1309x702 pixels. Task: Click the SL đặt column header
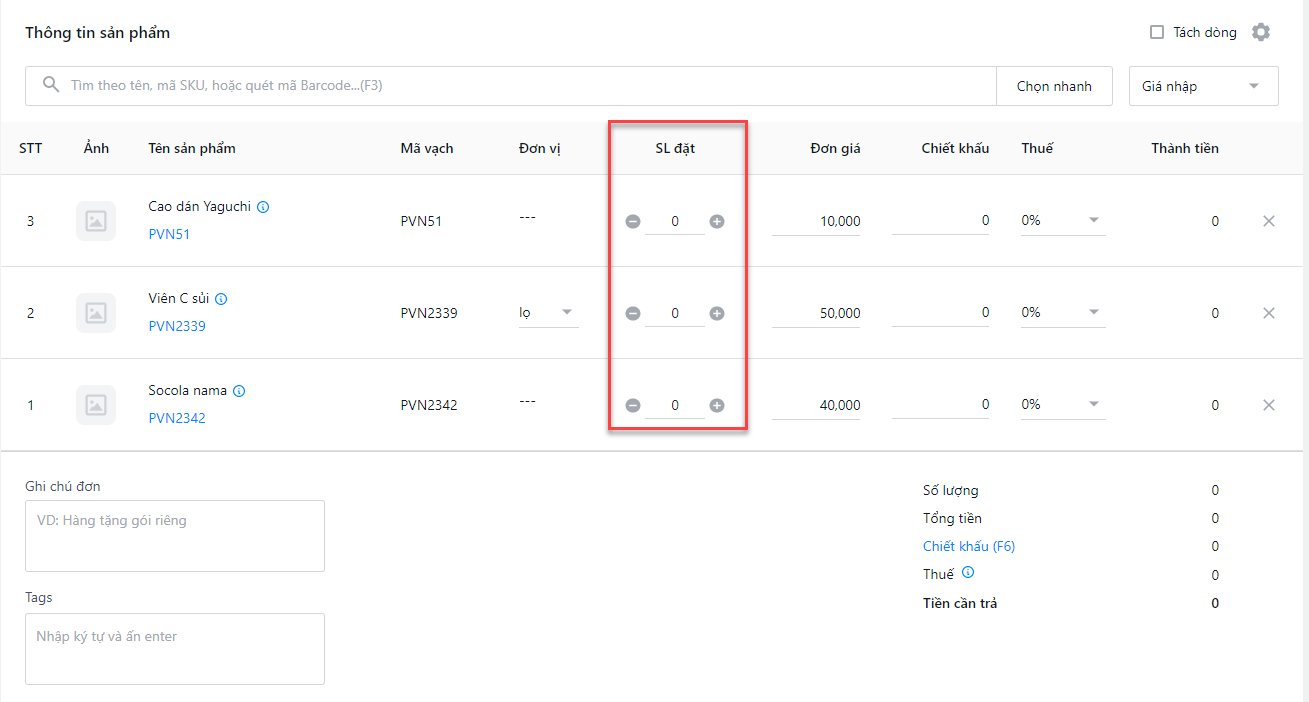tap(675, 148)
